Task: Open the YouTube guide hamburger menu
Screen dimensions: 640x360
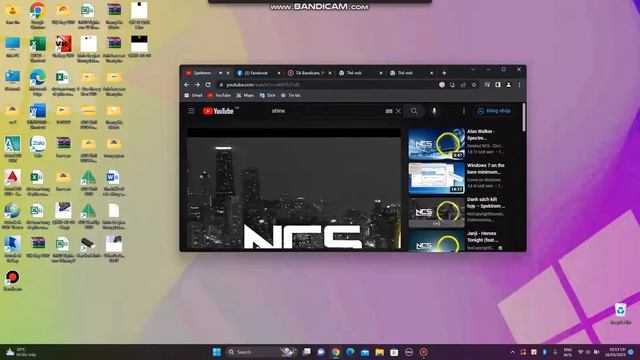Action: [191, 111]
